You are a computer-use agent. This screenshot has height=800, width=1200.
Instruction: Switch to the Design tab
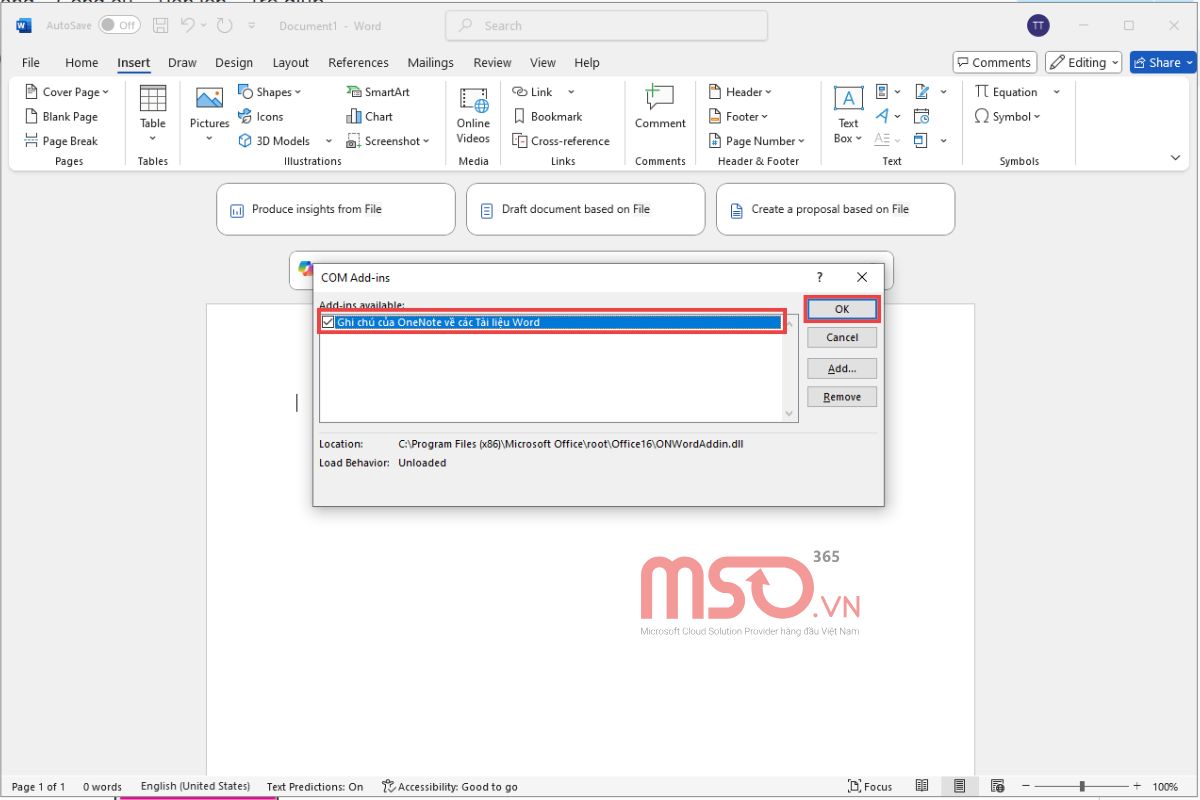point(234,62)
